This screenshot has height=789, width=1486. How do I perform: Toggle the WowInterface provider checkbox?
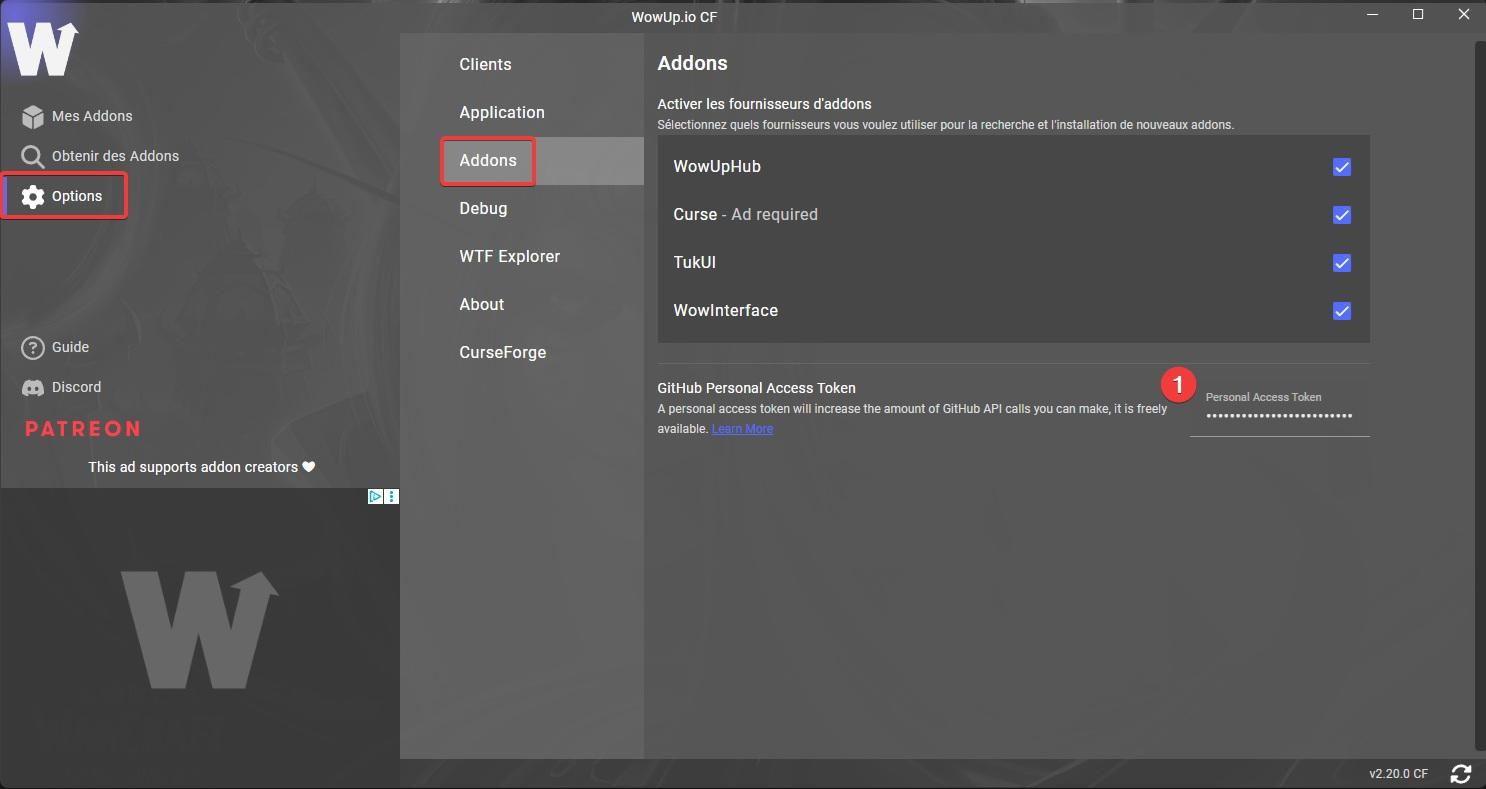point(1342,311)
